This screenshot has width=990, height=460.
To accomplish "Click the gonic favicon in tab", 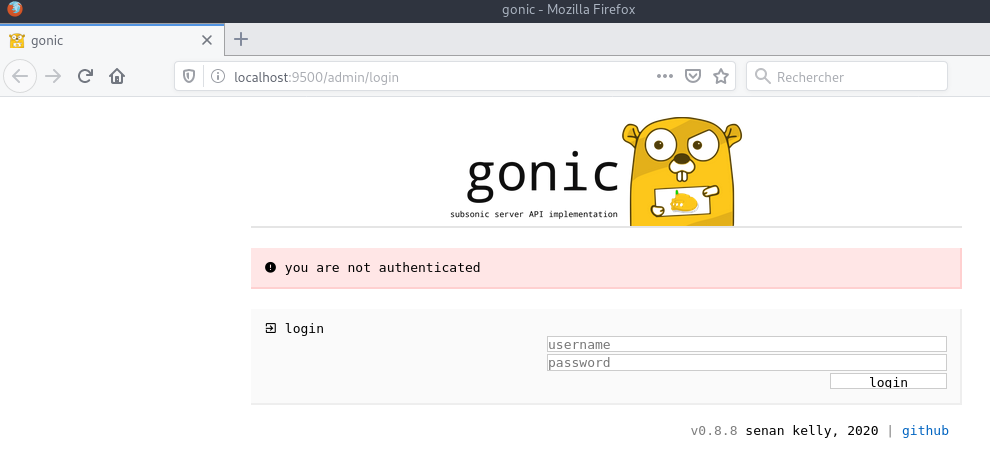I will [x=17, y=40].
